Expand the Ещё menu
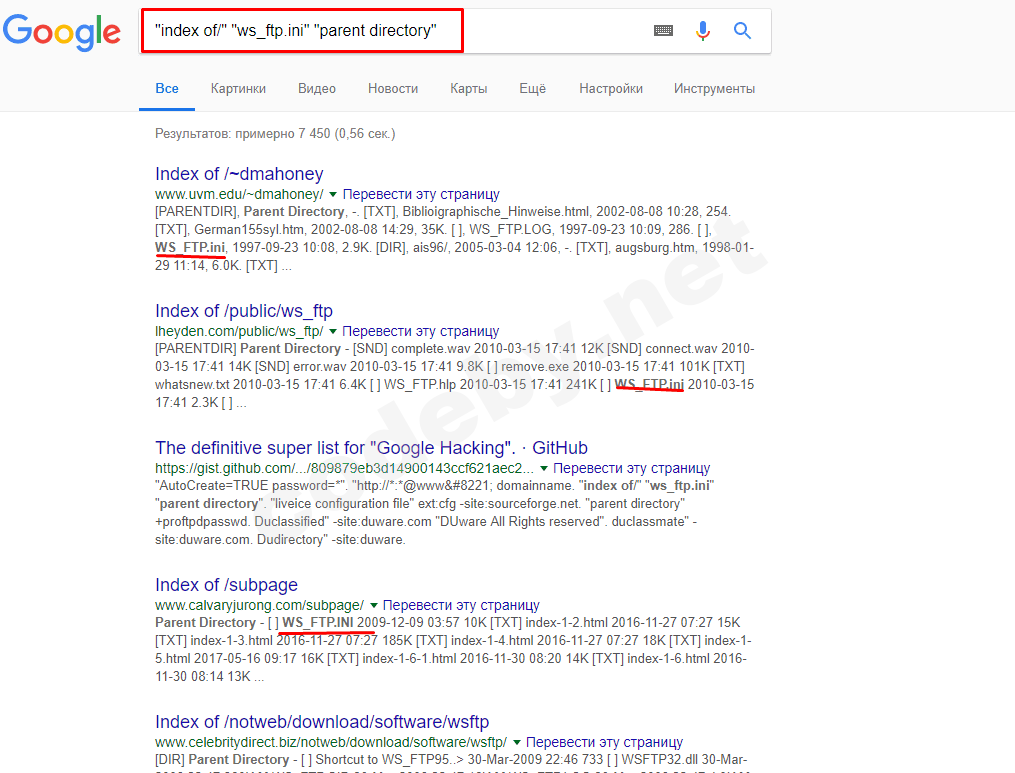This screenshot has height=773, width=1015. (533, 89)
